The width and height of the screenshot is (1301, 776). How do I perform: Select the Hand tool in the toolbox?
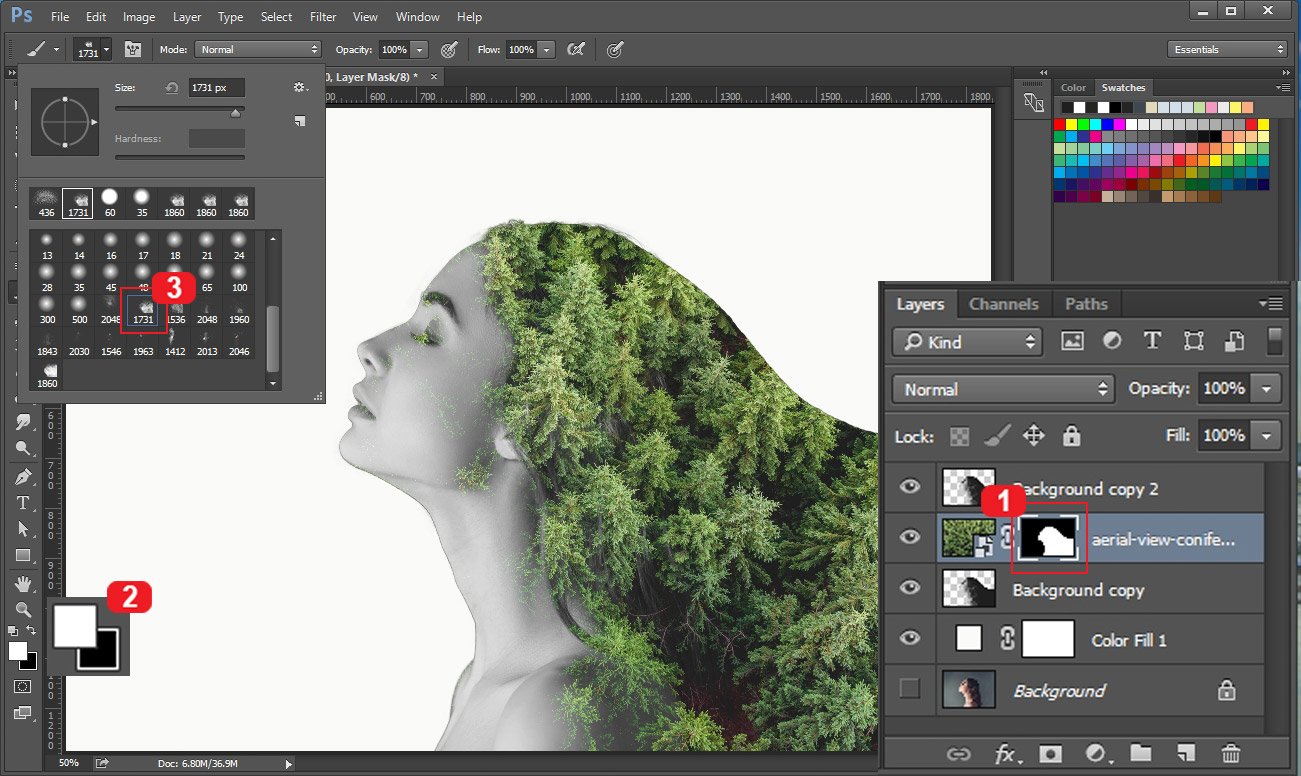point(22,583)
